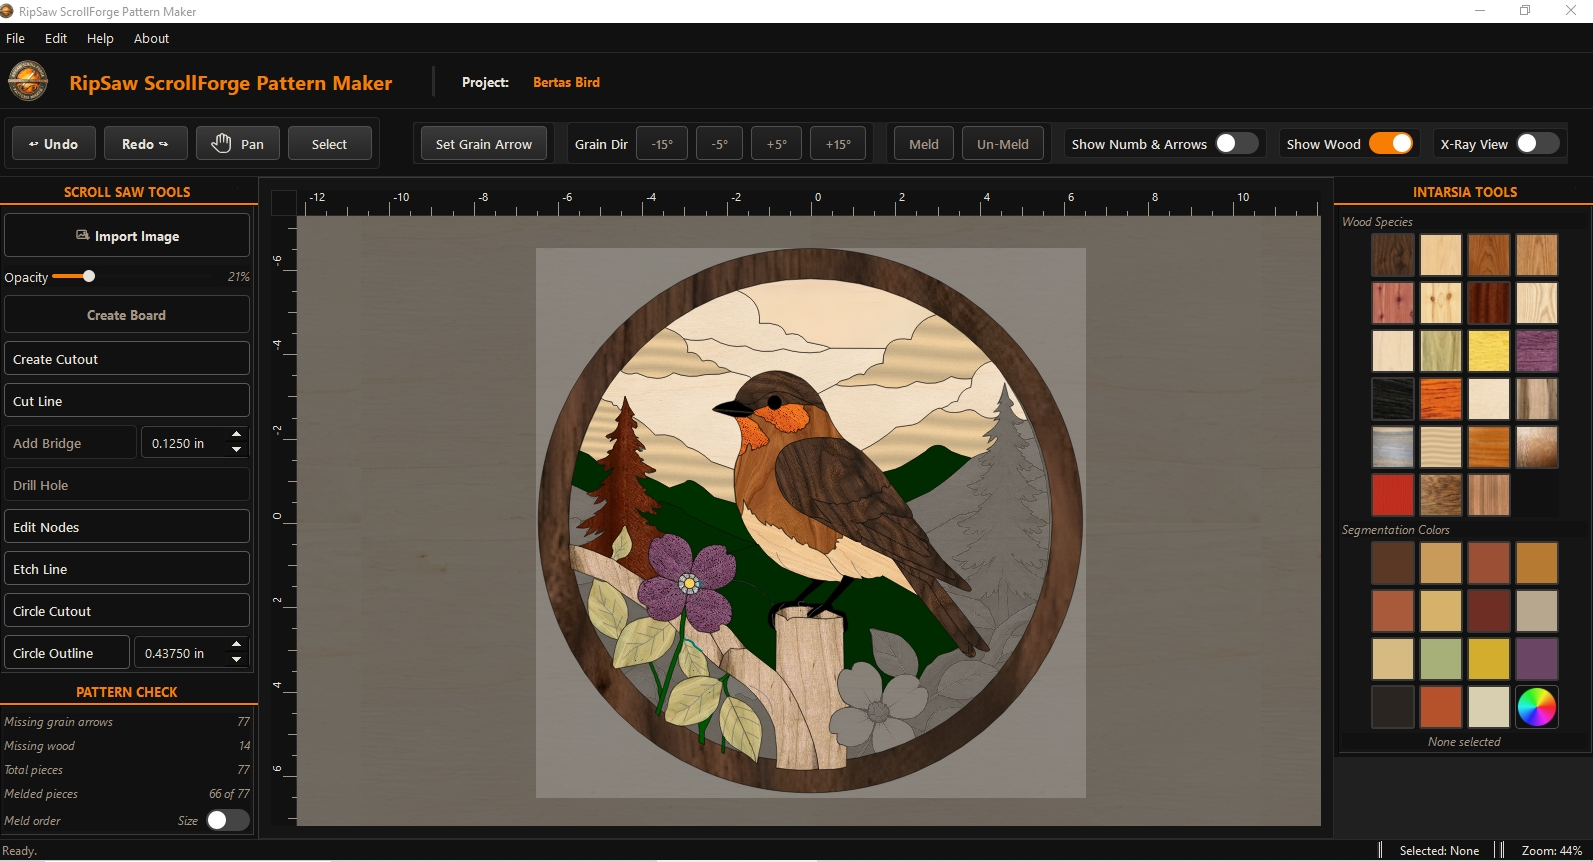Increase the Circle Outline size value

(236, 645)
